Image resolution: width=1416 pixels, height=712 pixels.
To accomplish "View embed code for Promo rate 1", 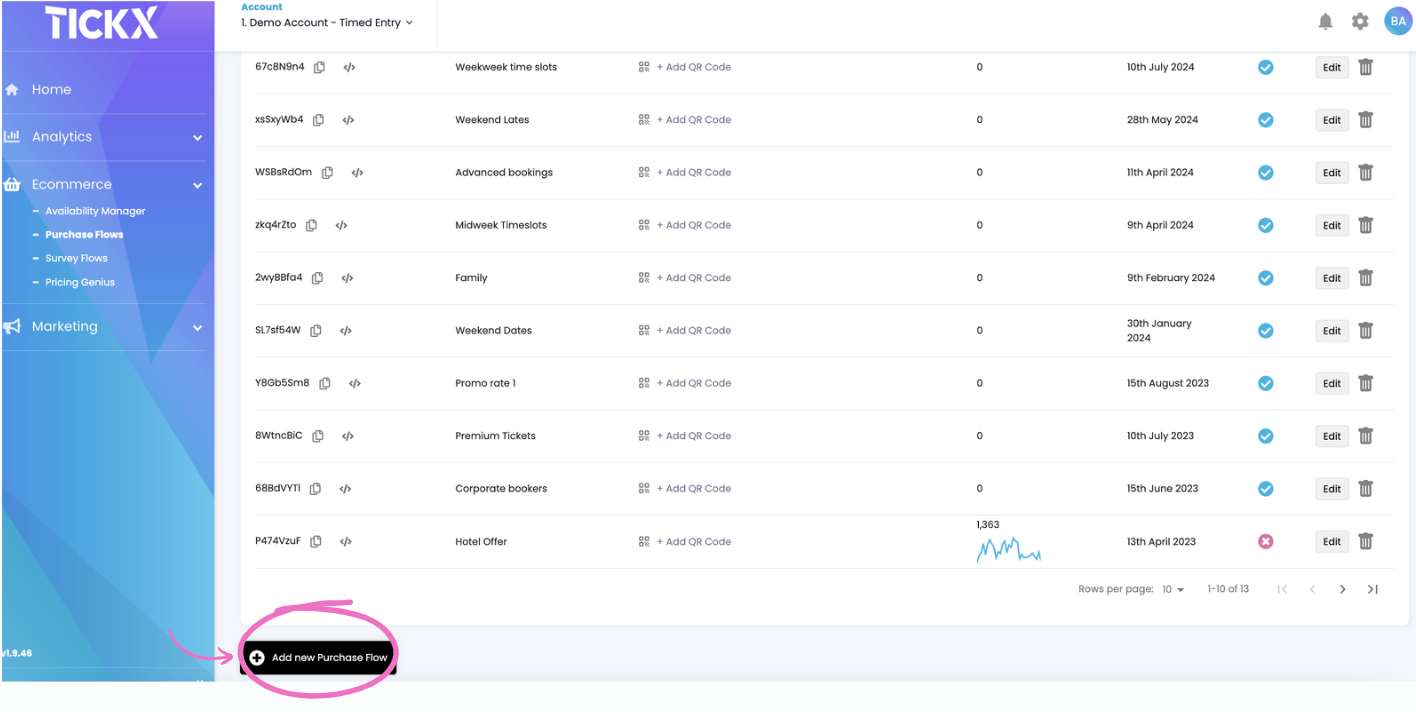I will tap(355, 383).
